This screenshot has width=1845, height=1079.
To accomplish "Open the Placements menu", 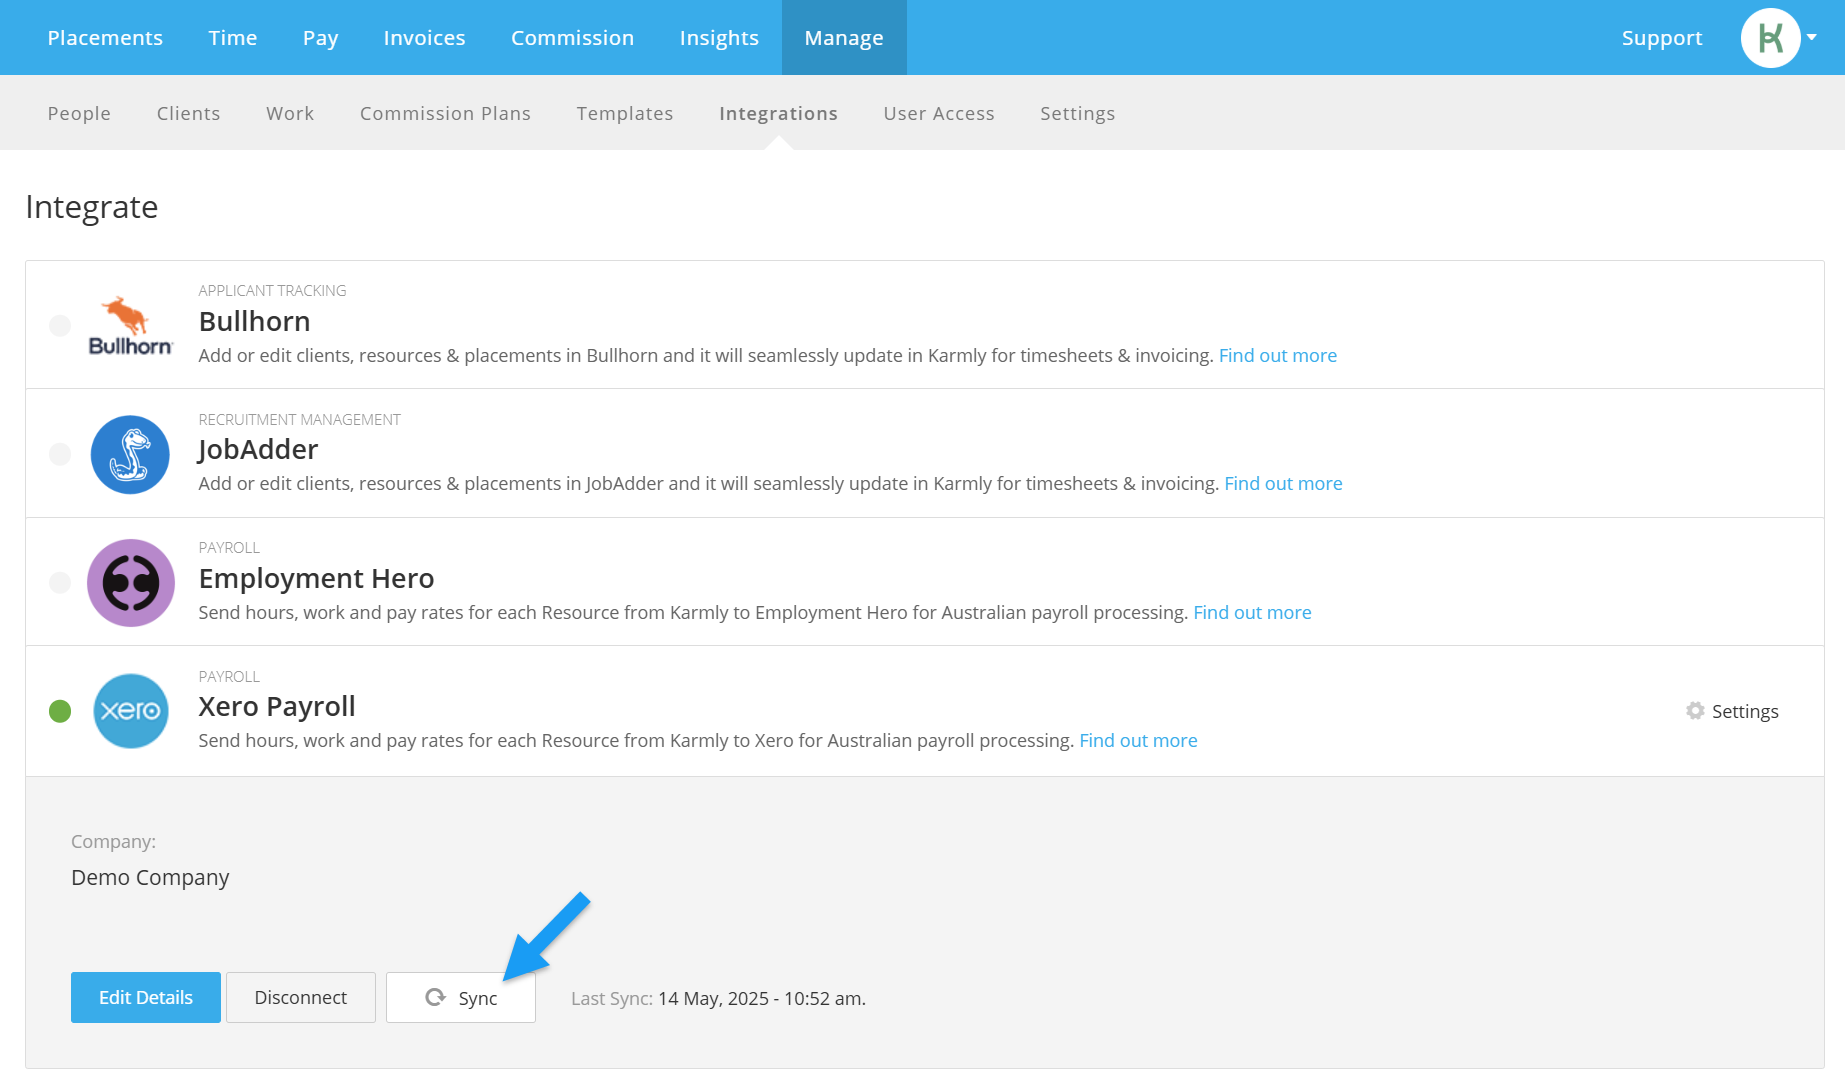I will (105, 38).
